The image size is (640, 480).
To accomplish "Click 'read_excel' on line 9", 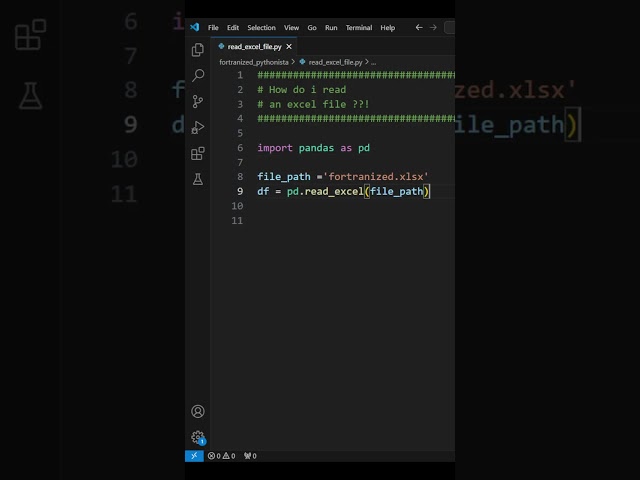I will click(334, 191).
